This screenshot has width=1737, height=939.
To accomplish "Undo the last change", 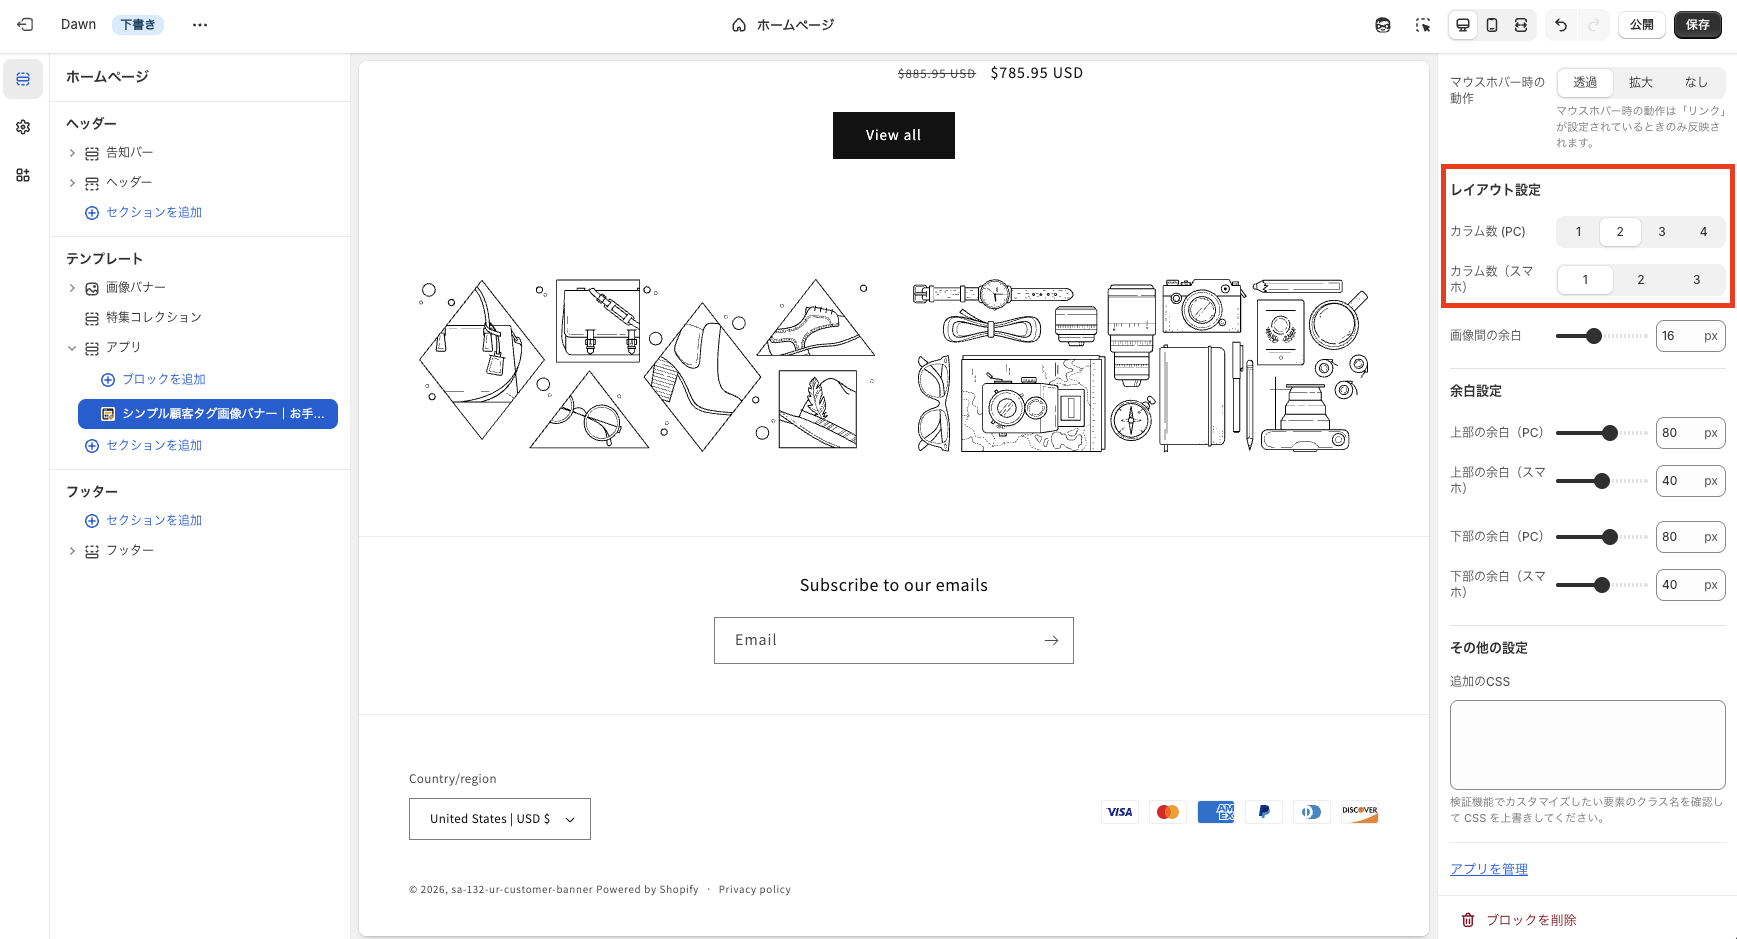I will (1561, 25).
